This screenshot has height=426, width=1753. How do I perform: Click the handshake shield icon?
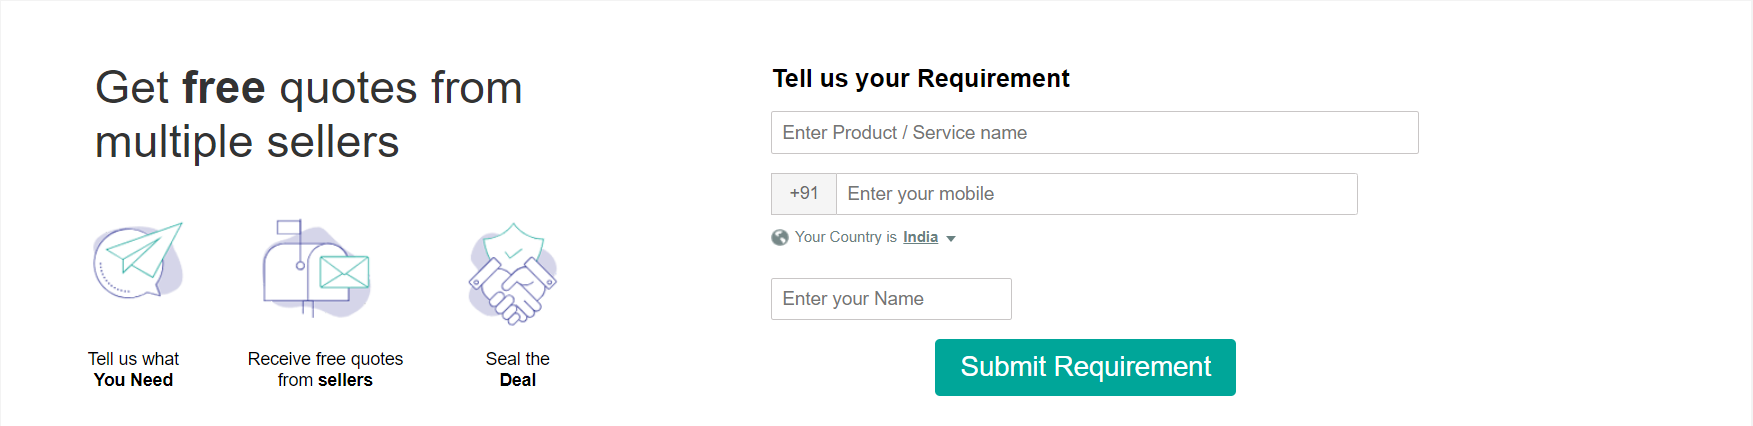[513, 273]
